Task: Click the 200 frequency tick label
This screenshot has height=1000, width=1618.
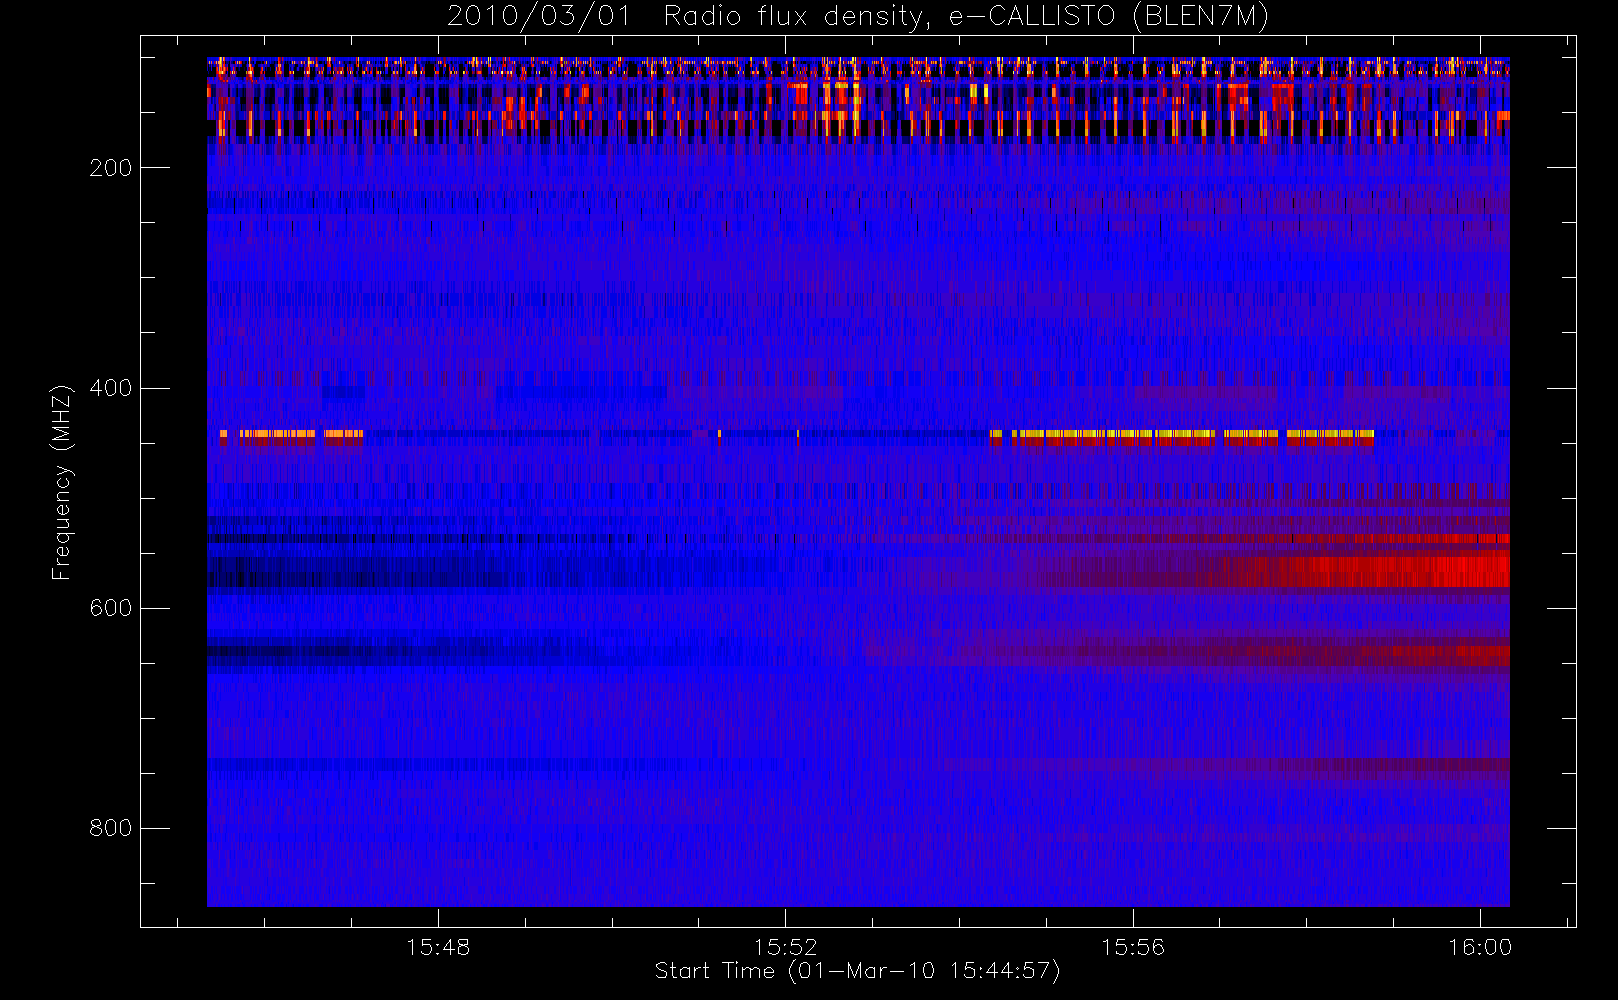Action: pos(110,168)
